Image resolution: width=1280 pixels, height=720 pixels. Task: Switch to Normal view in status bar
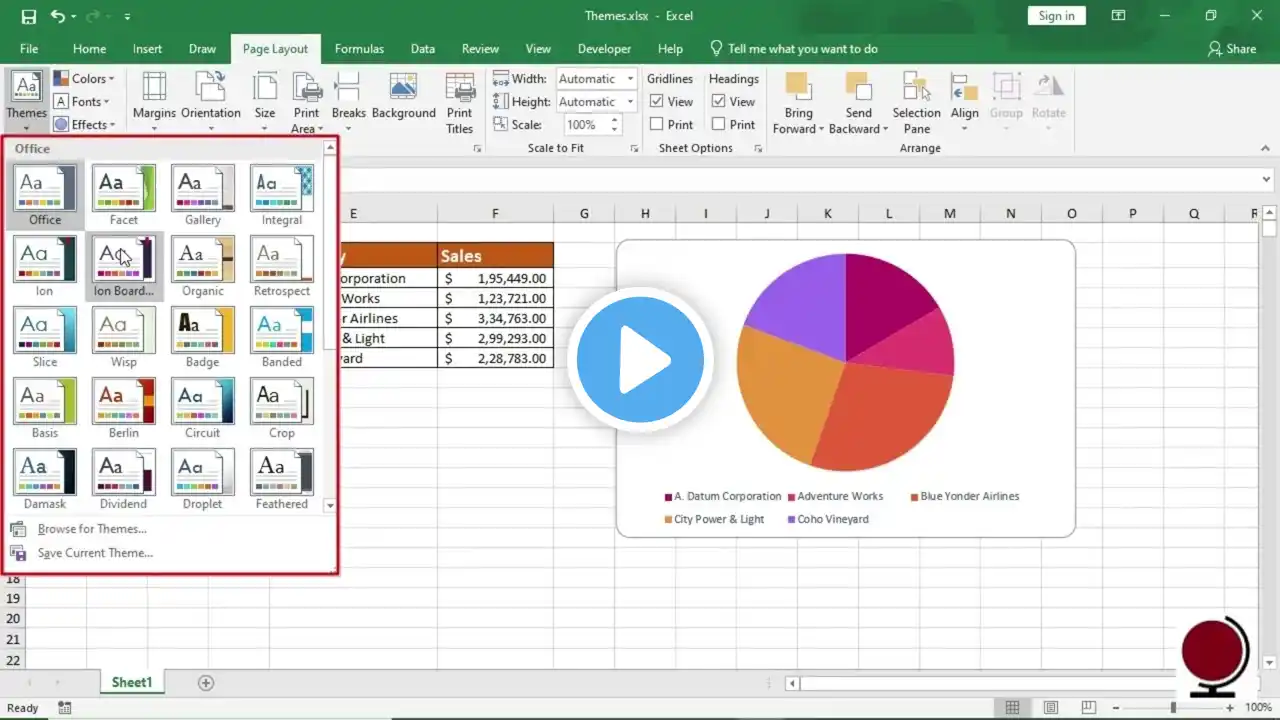(1013, 708)
